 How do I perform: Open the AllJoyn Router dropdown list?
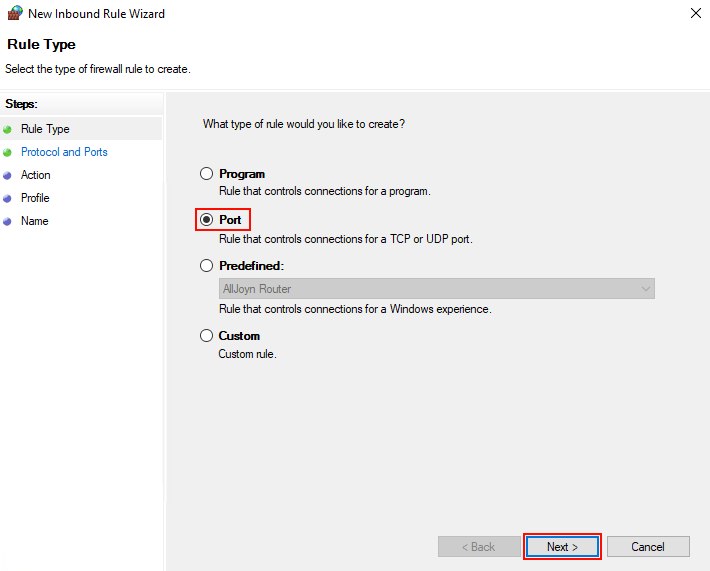[436, 289]
